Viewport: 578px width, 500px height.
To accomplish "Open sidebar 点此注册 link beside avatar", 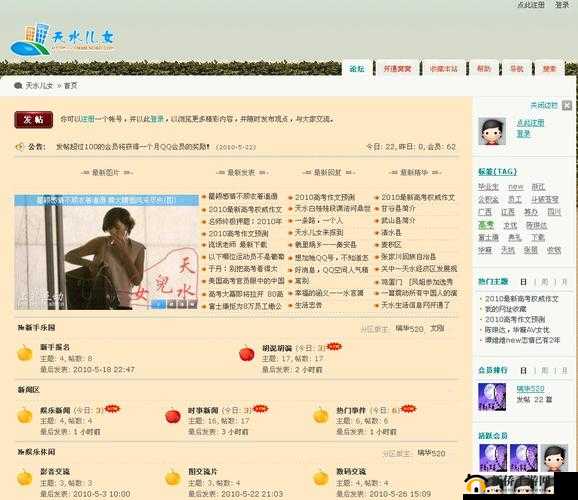I will (530, 123).
